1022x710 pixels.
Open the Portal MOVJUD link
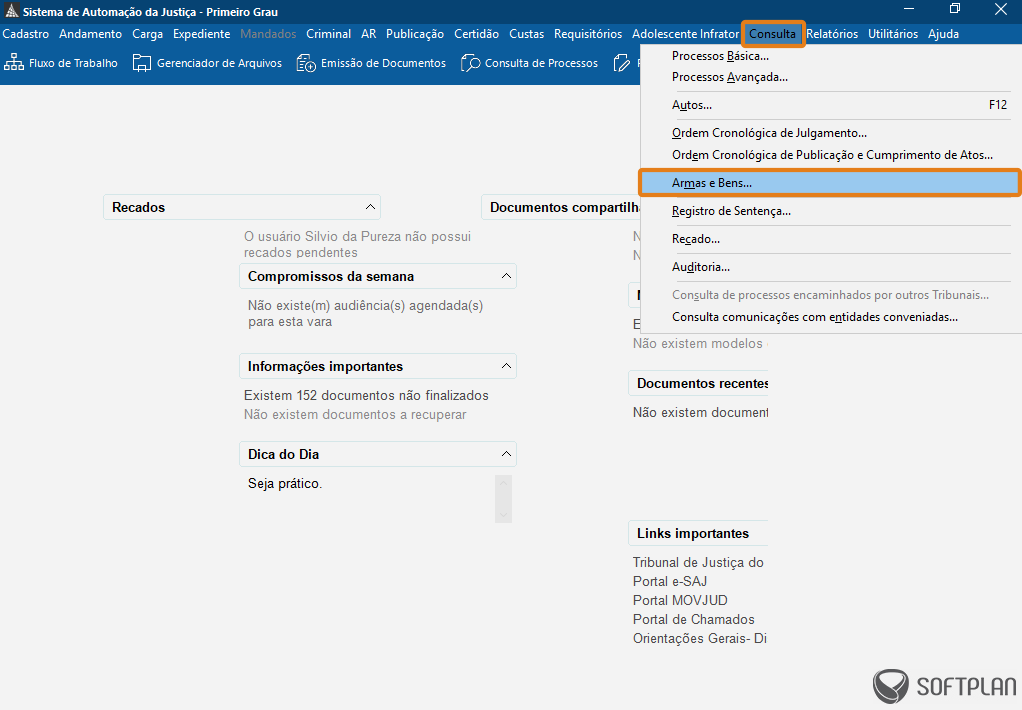pos(680,600)
